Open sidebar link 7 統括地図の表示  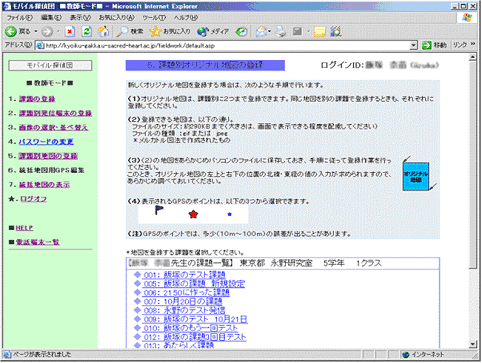pos(44,185)
